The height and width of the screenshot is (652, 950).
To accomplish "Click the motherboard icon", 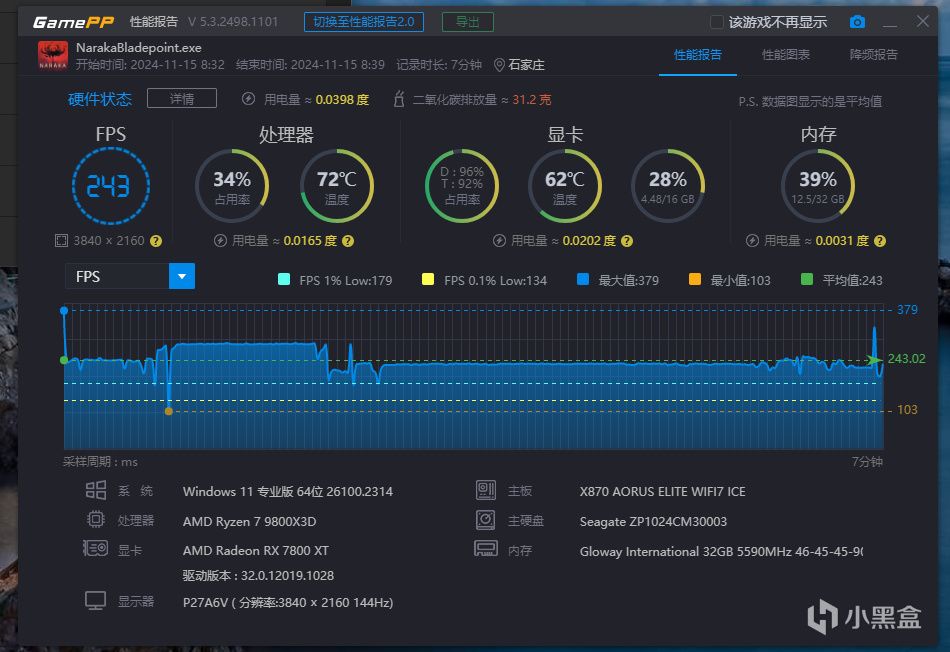I will [486, 490].
